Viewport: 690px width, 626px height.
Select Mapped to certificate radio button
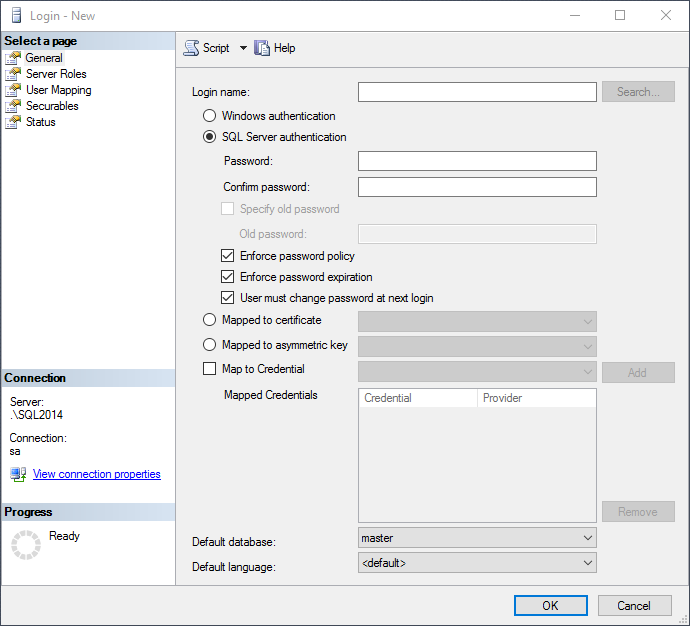(x=209, y=320)
